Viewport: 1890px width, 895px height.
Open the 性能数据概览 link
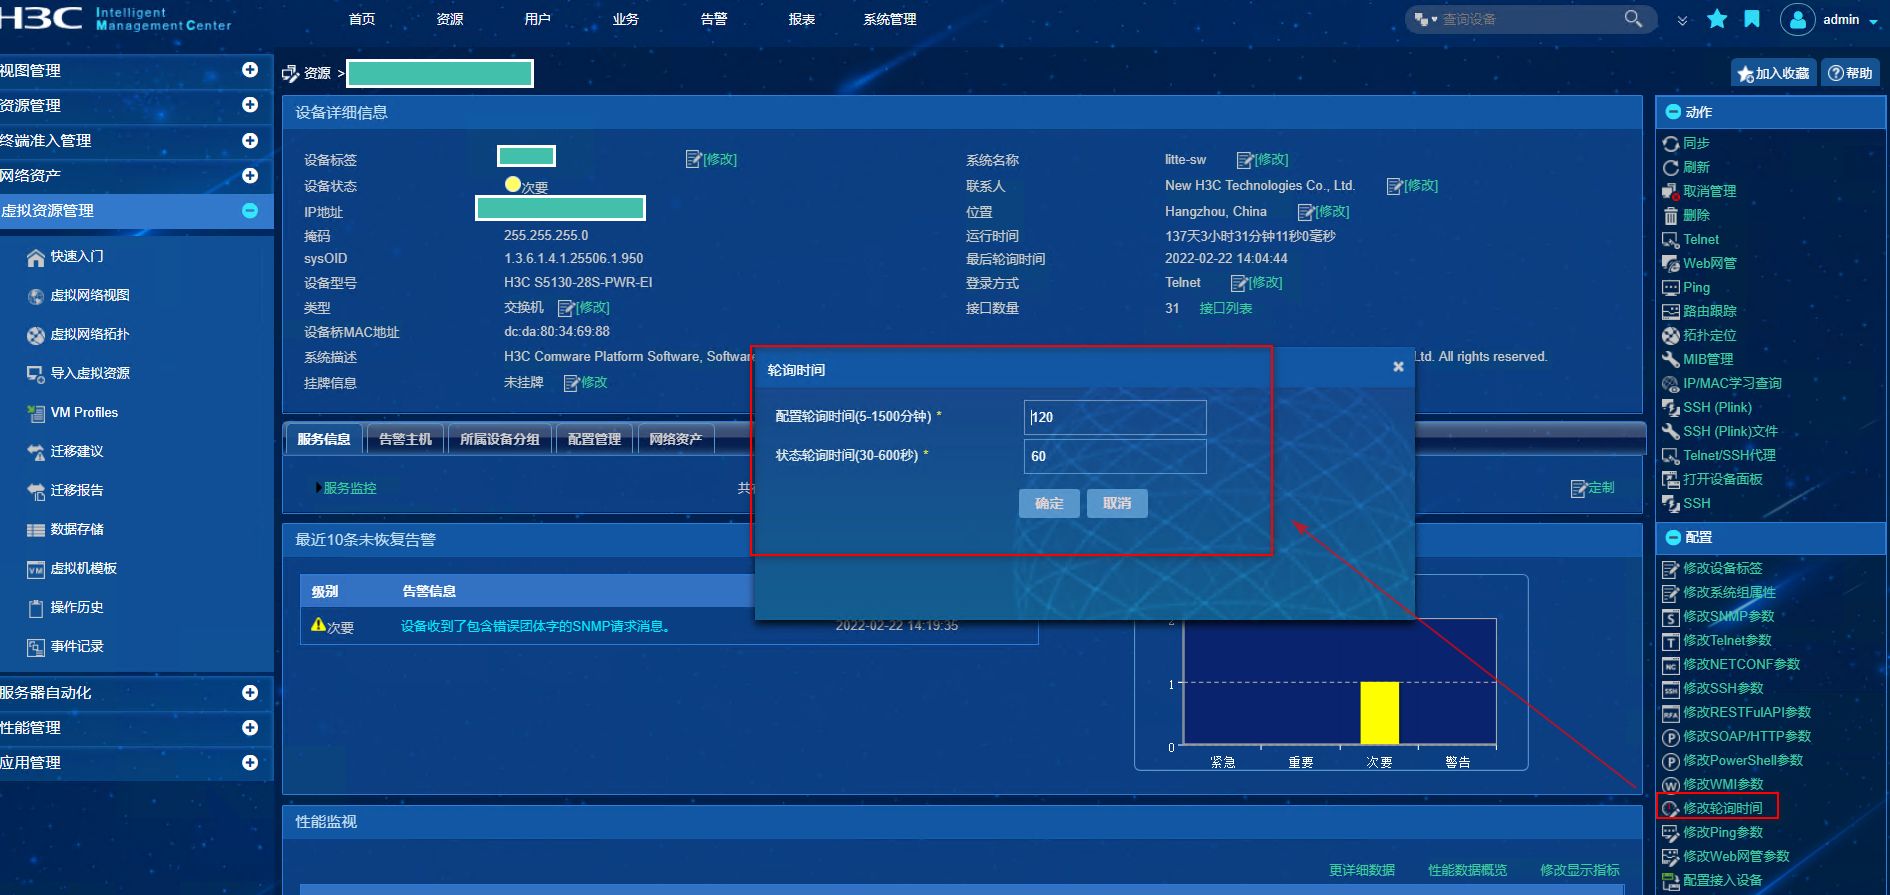click(x=1467, y=870)
